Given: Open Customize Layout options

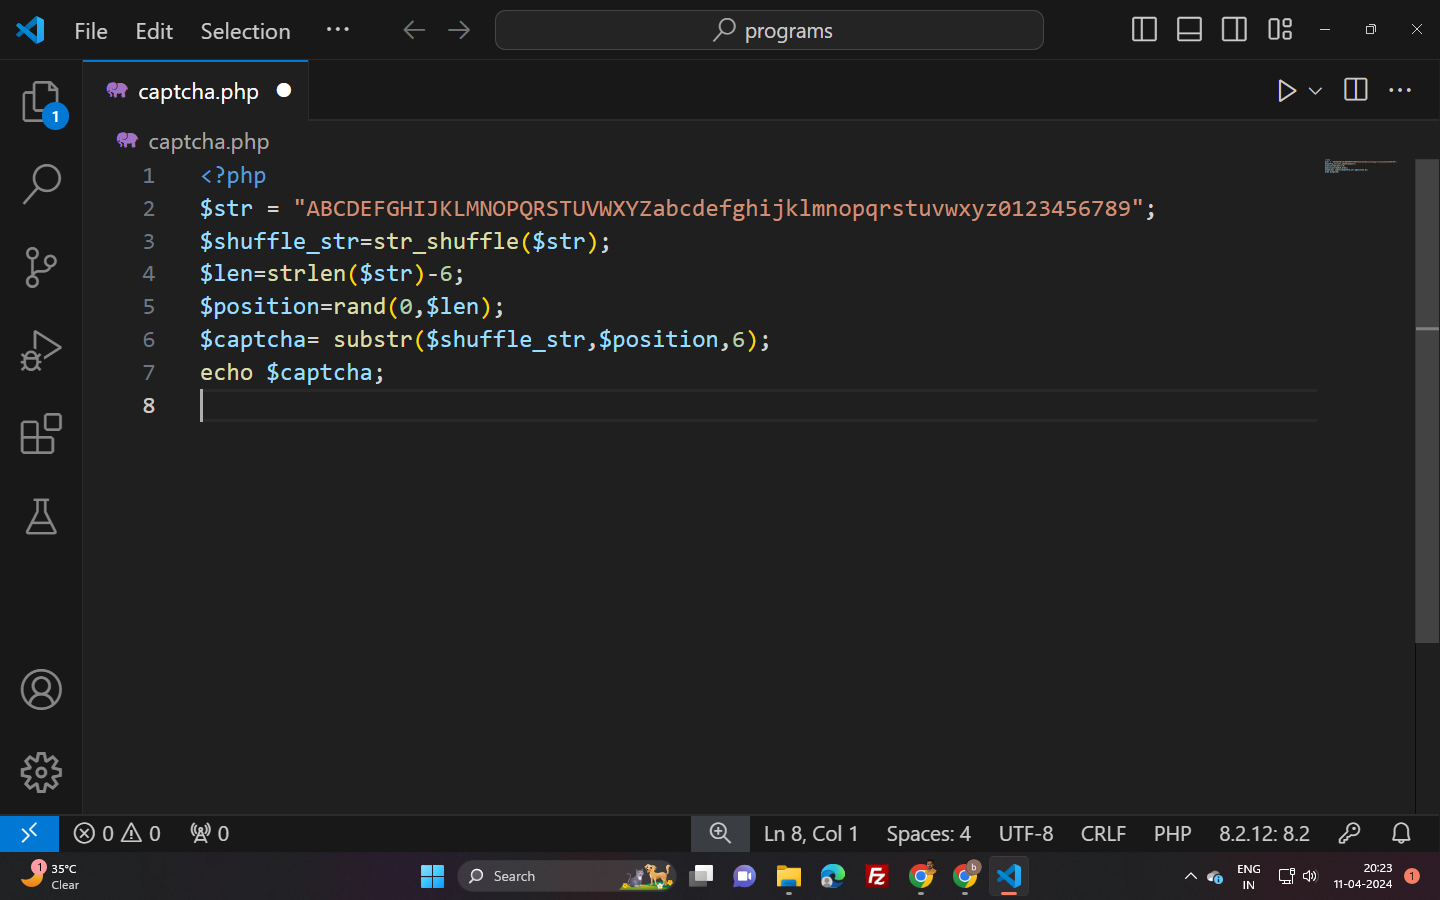Looking at the screenshot, I should click(1280, 30).
